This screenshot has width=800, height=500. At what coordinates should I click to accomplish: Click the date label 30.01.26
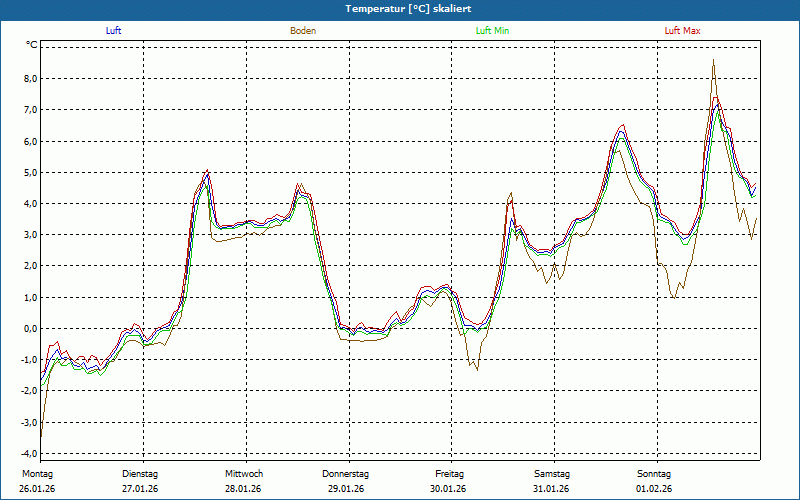point(449,488)
